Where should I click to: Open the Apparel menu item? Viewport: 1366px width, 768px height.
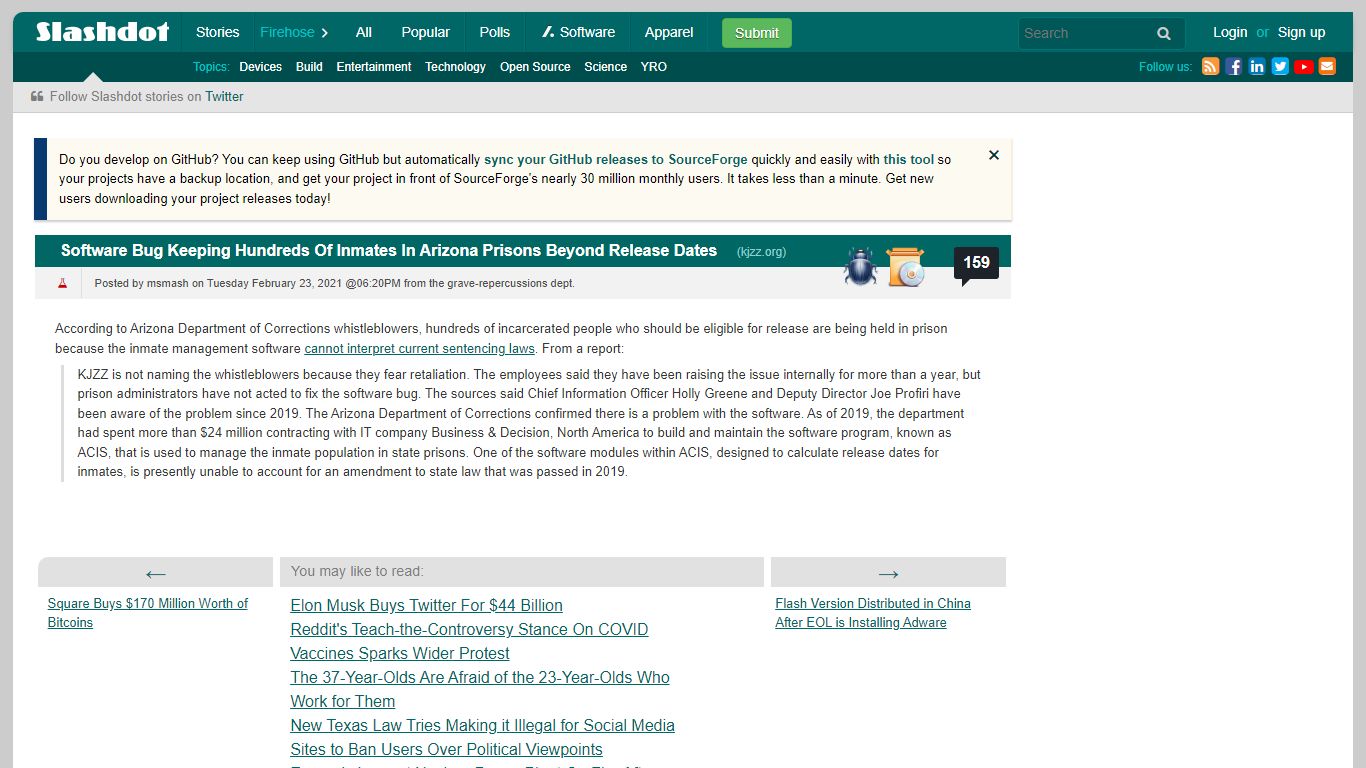[x=669, y=32]
